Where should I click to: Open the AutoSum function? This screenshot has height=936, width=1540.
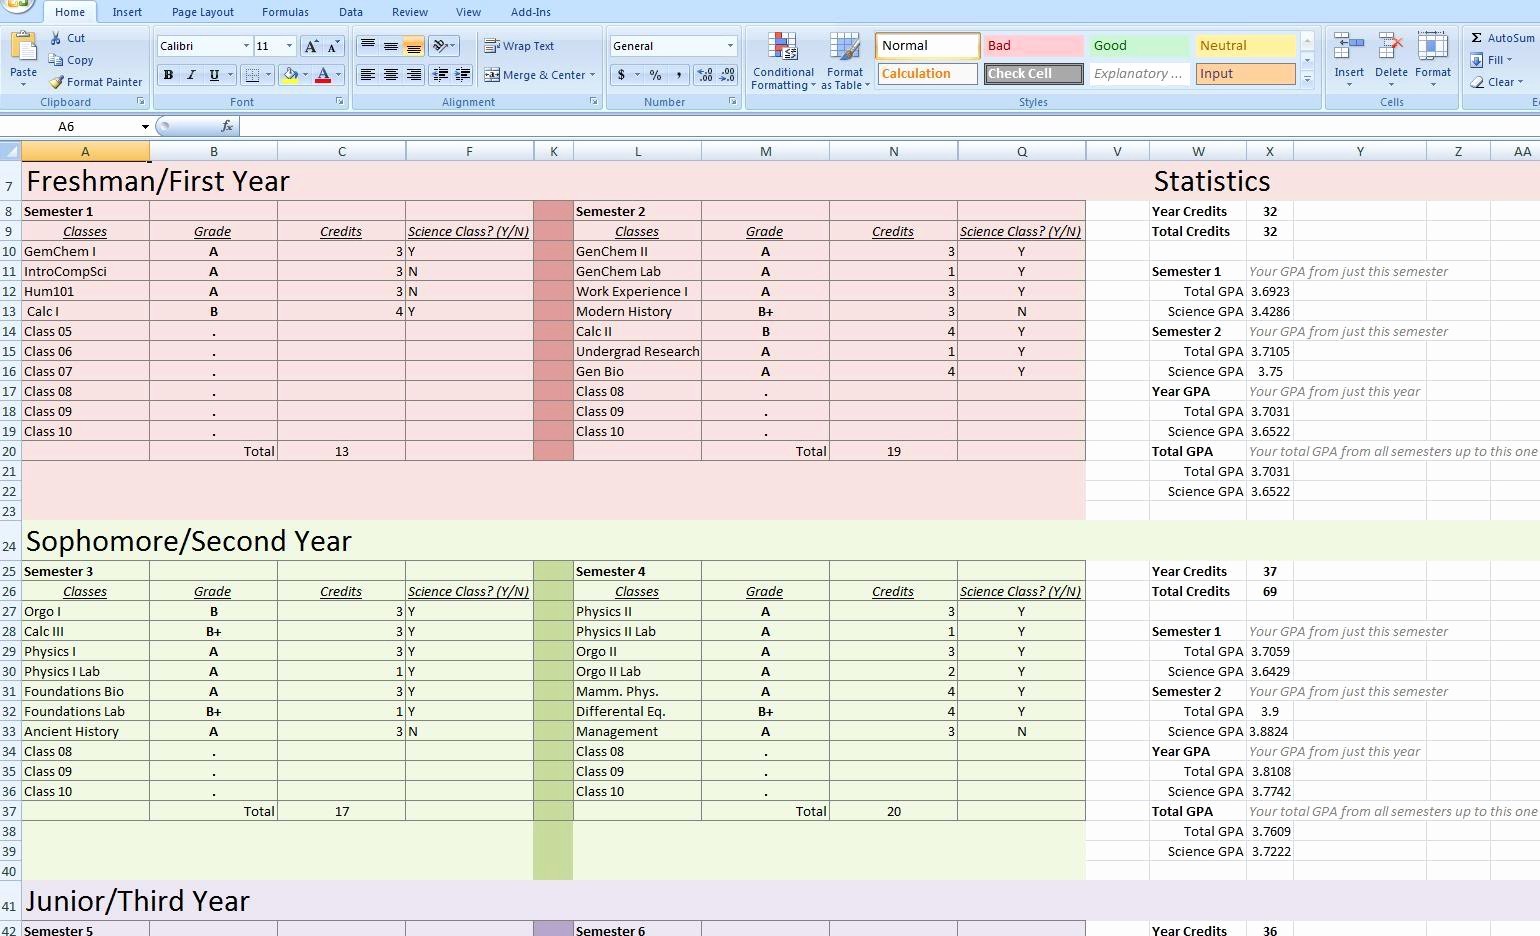coord(1503,37)
